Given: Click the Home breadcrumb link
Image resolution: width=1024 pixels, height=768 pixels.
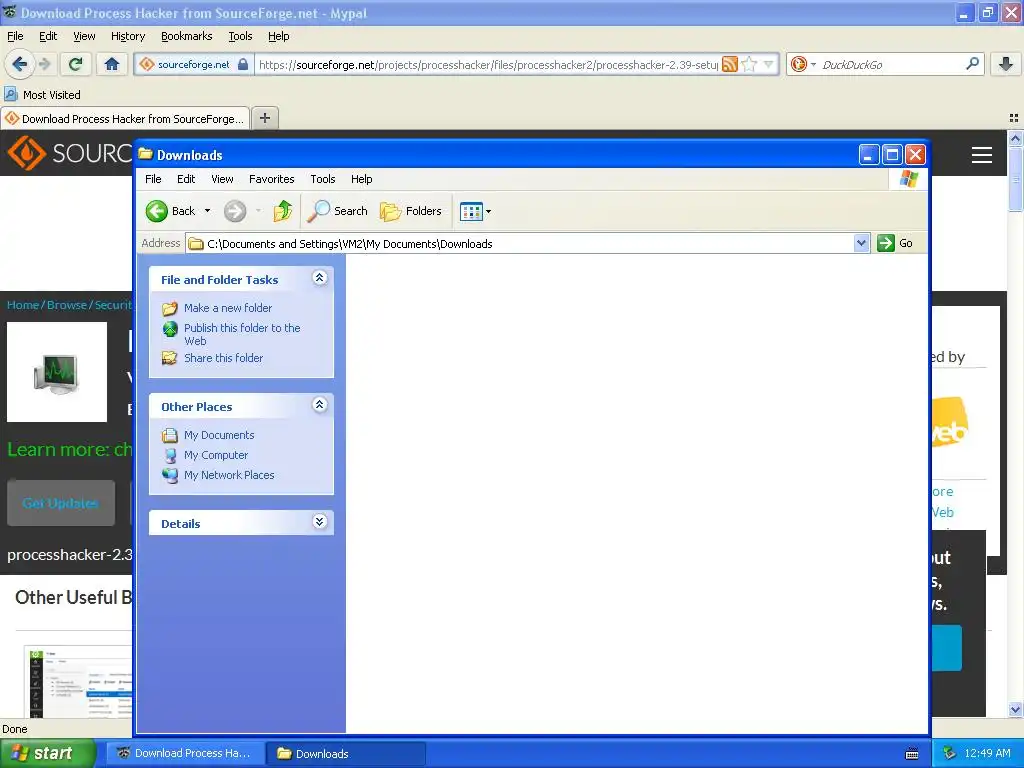Looking at the screenshot, I should click(x=23, y=305).
